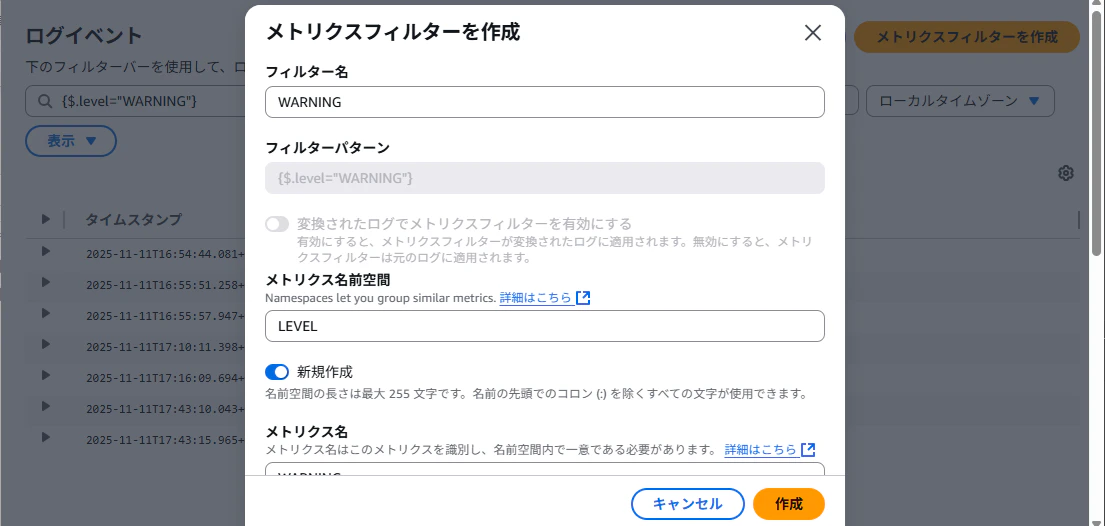1105x526 pixels.
Task: Close the metrics filter dialog with X
Action: click(813, 33)
